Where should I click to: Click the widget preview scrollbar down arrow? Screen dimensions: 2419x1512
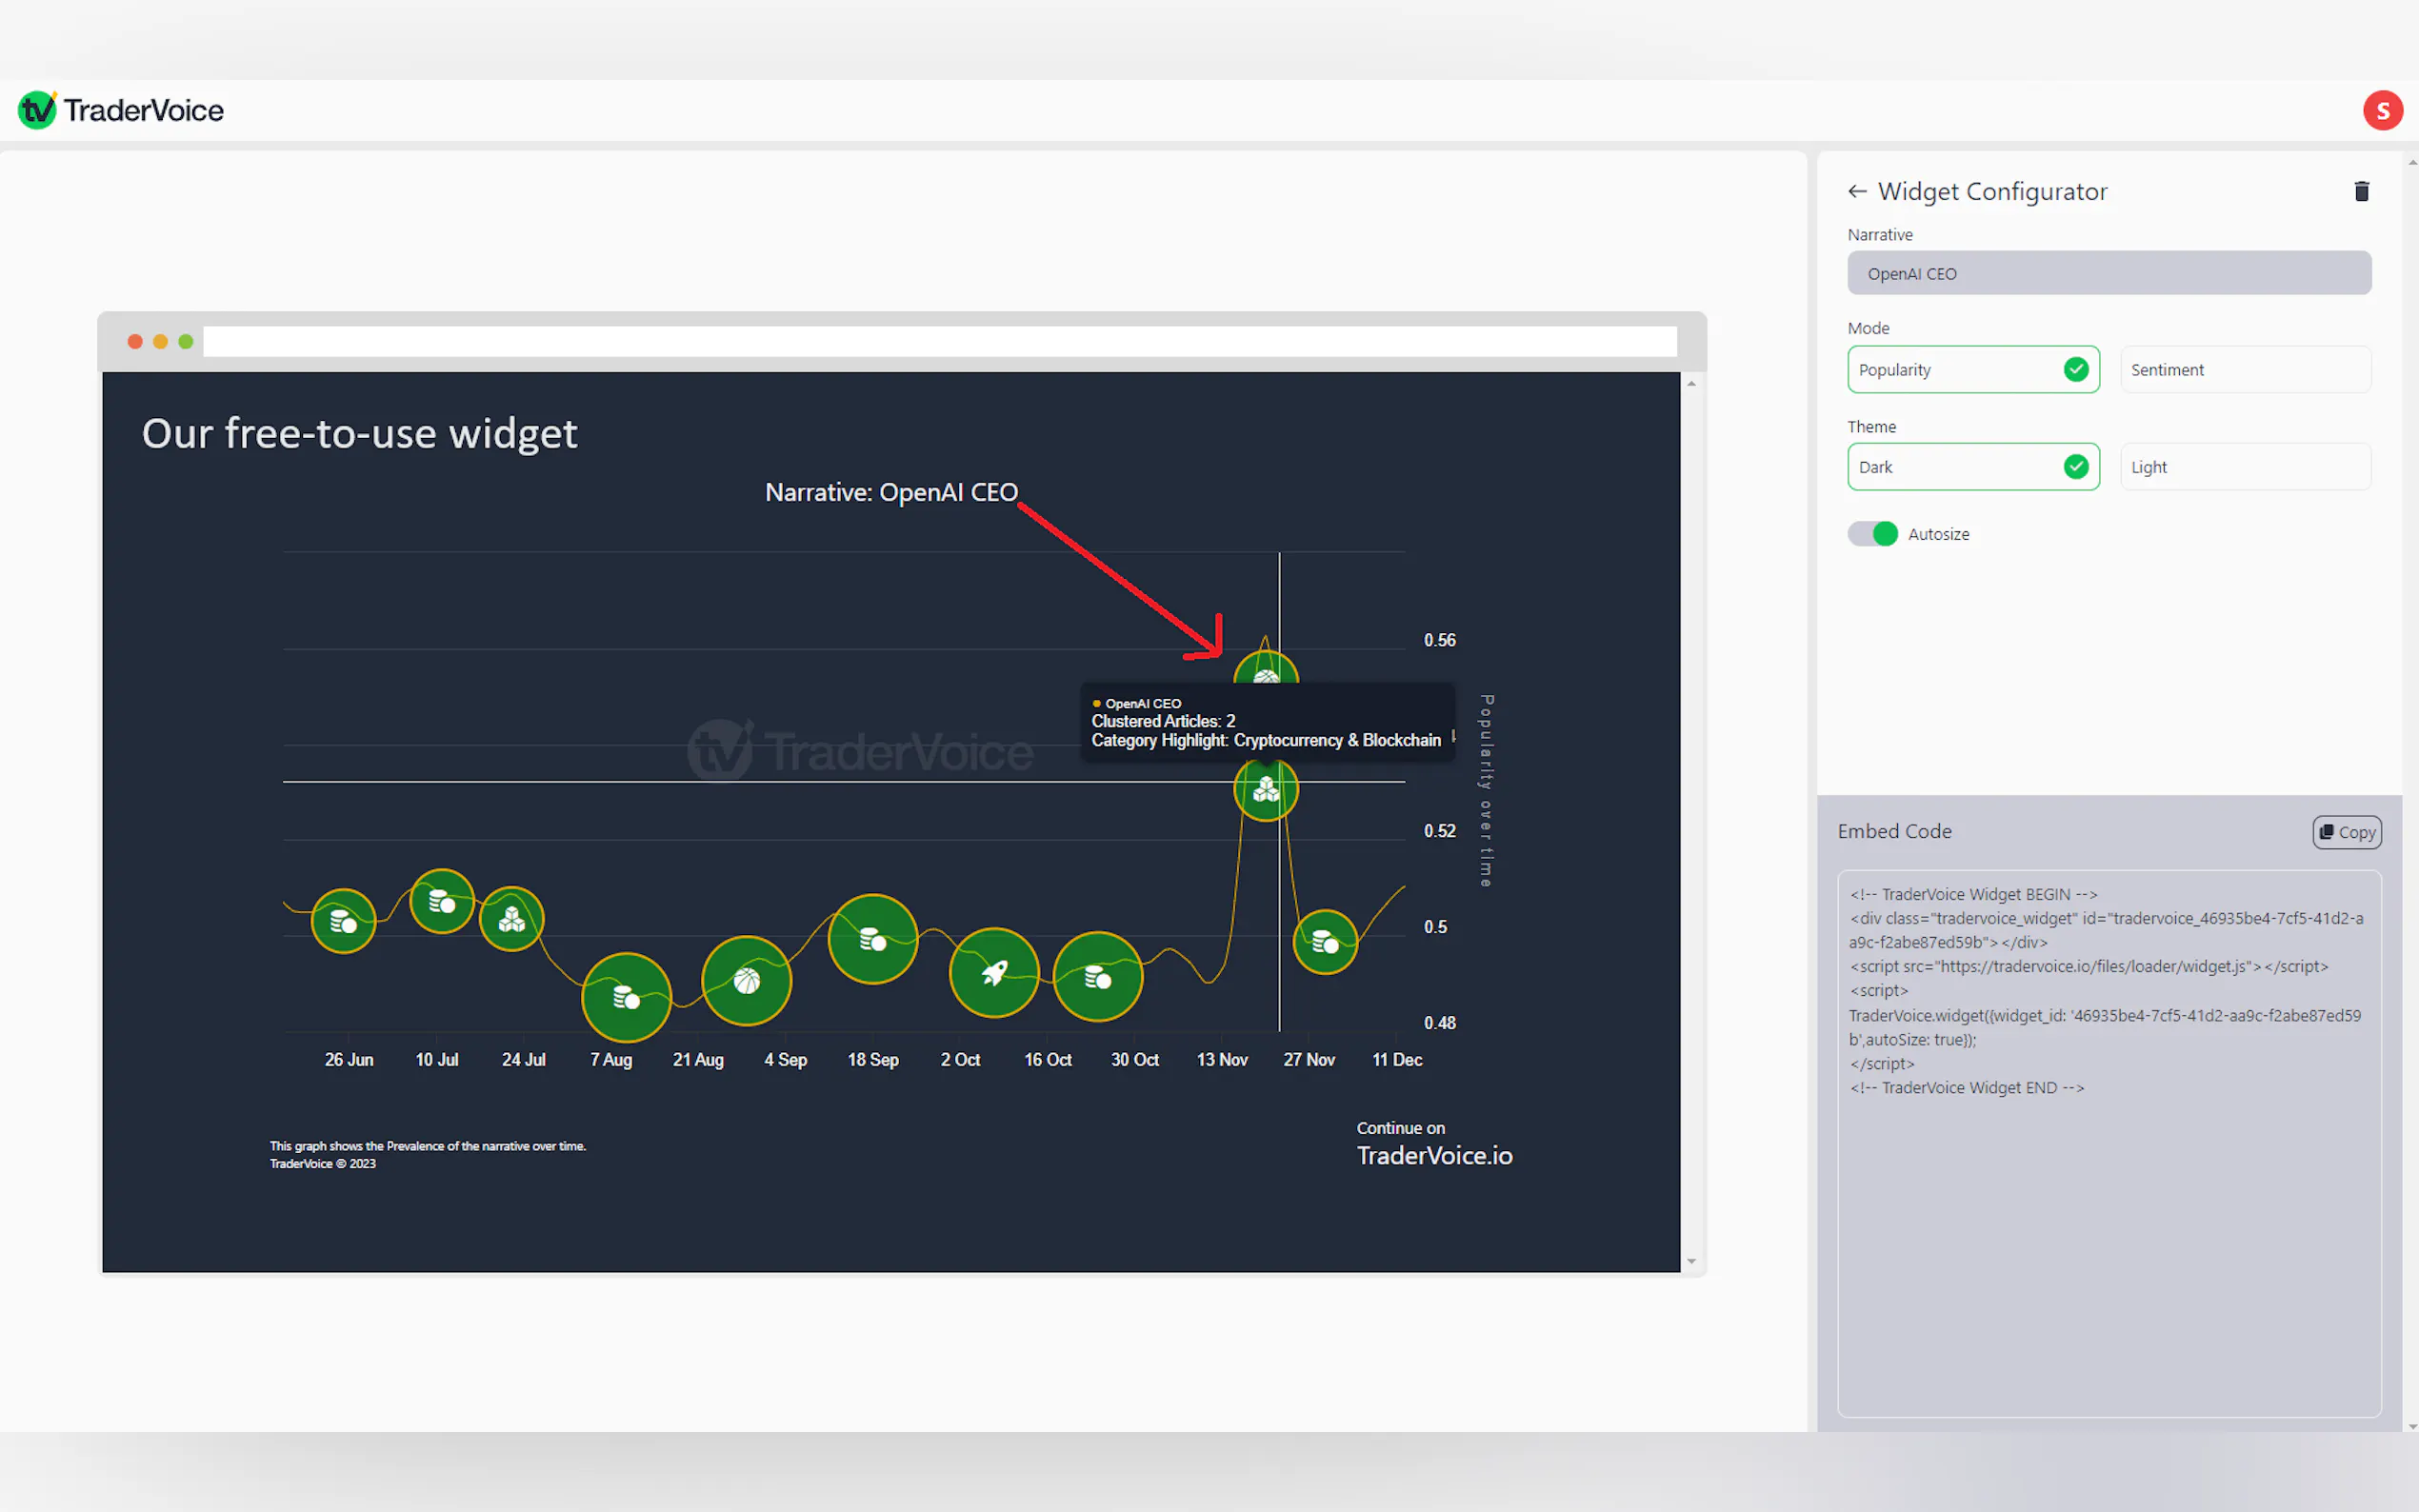point(1691,1261)
